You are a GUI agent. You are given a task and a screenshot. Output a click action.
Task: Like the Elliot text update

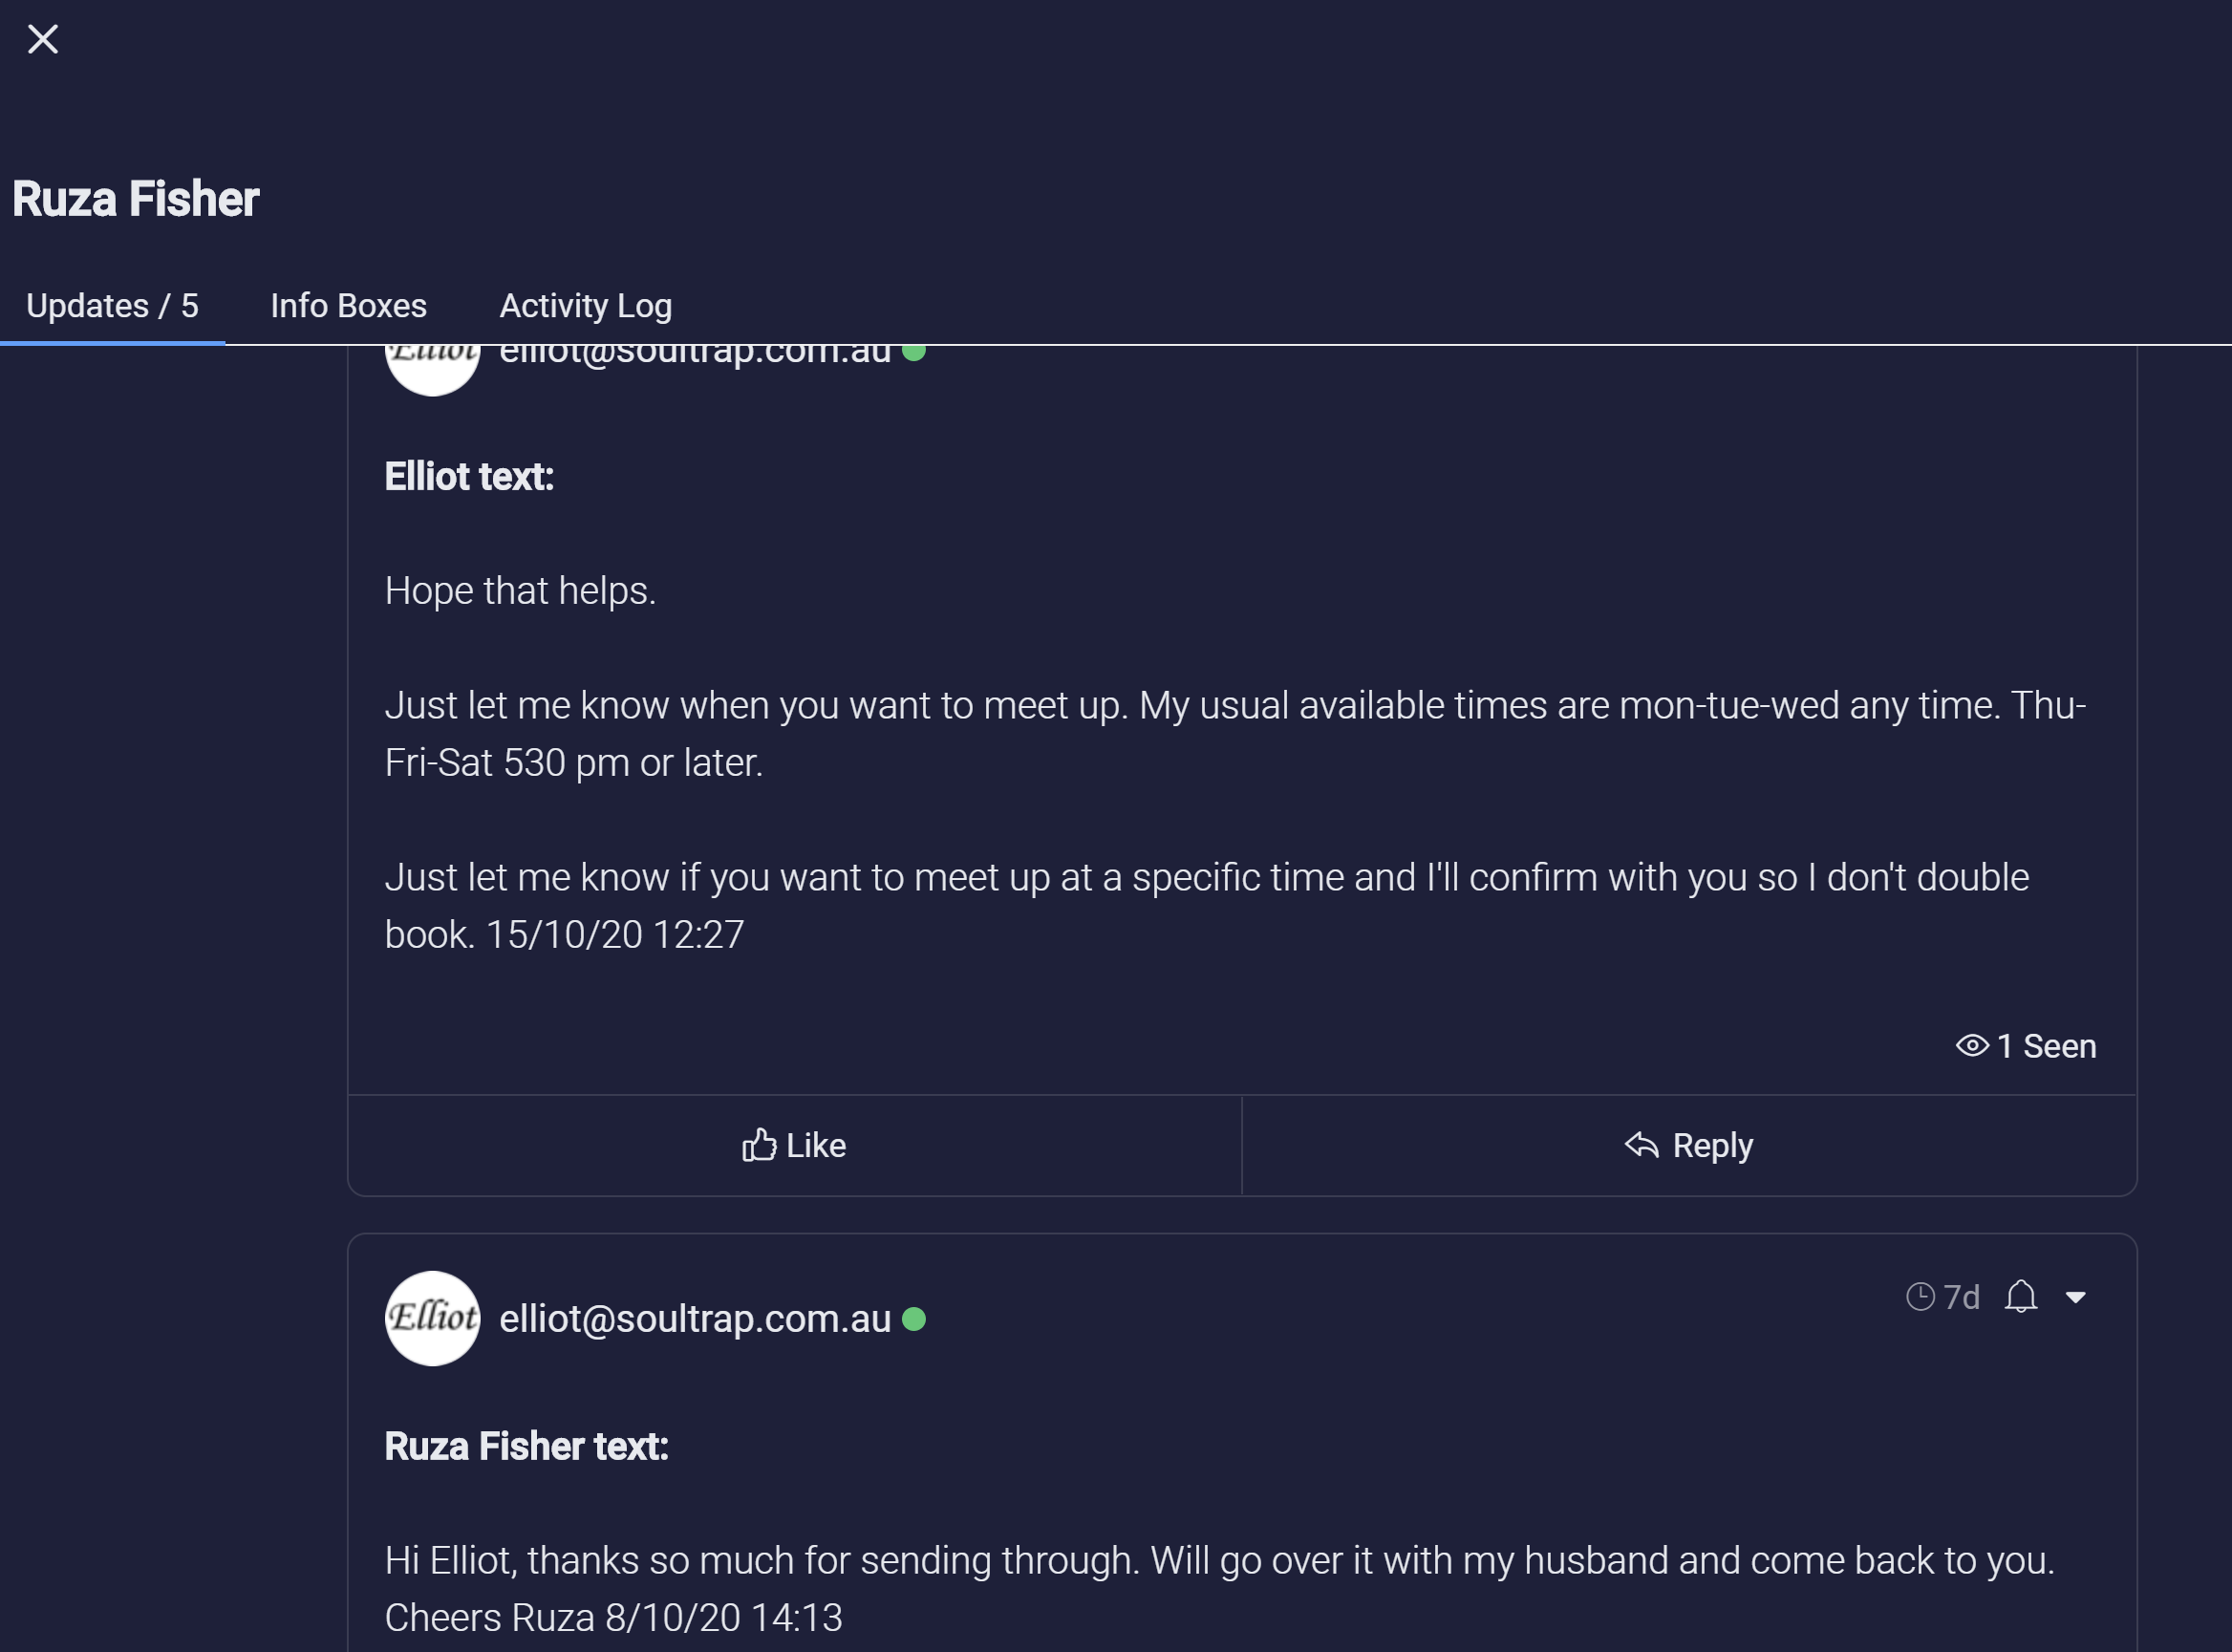coord(794,1146)
